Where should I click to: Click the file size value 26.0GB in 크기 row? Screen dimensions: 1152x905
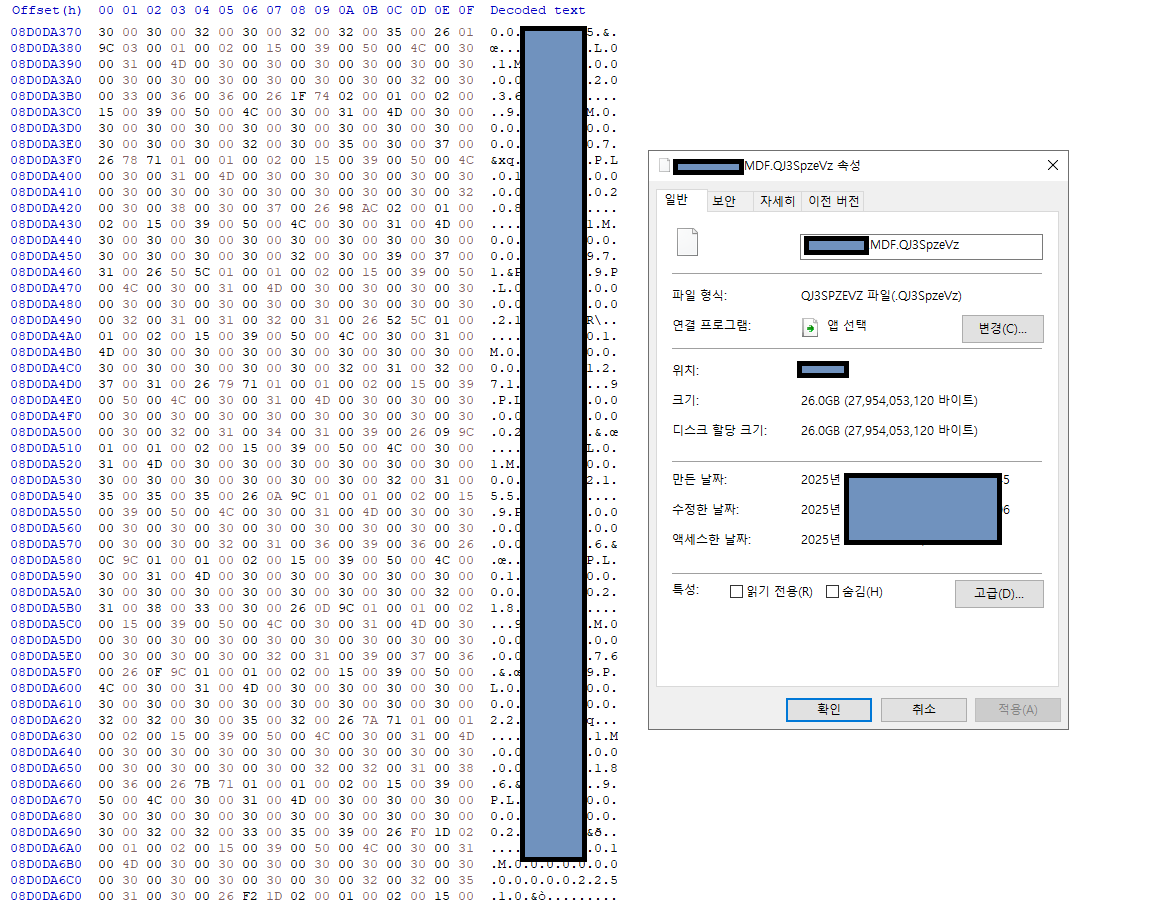tap(889, 400)
